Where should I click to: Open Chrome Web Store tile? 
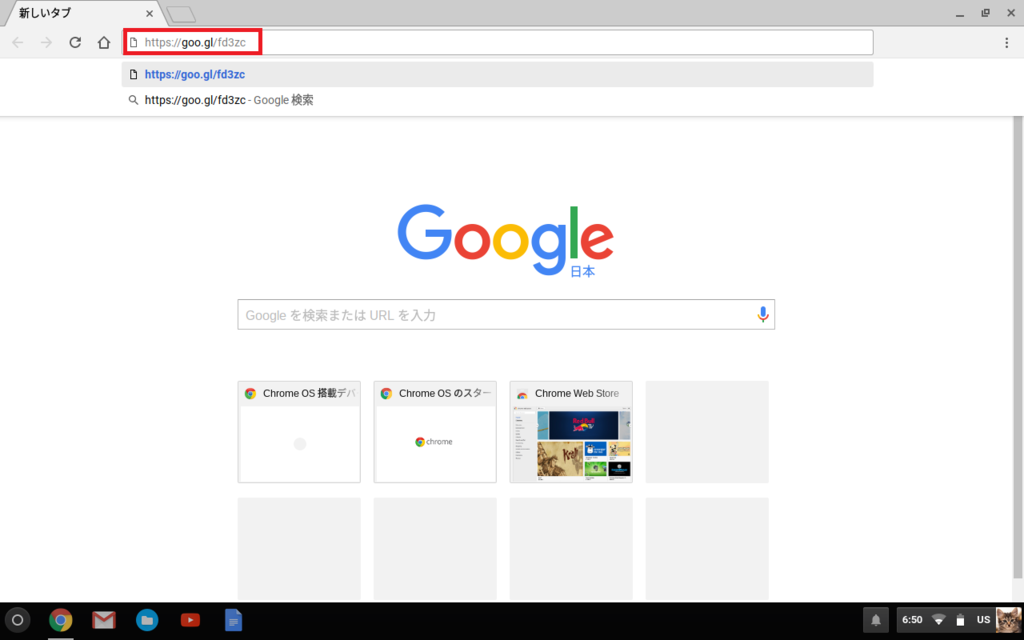tap(571, 432)
